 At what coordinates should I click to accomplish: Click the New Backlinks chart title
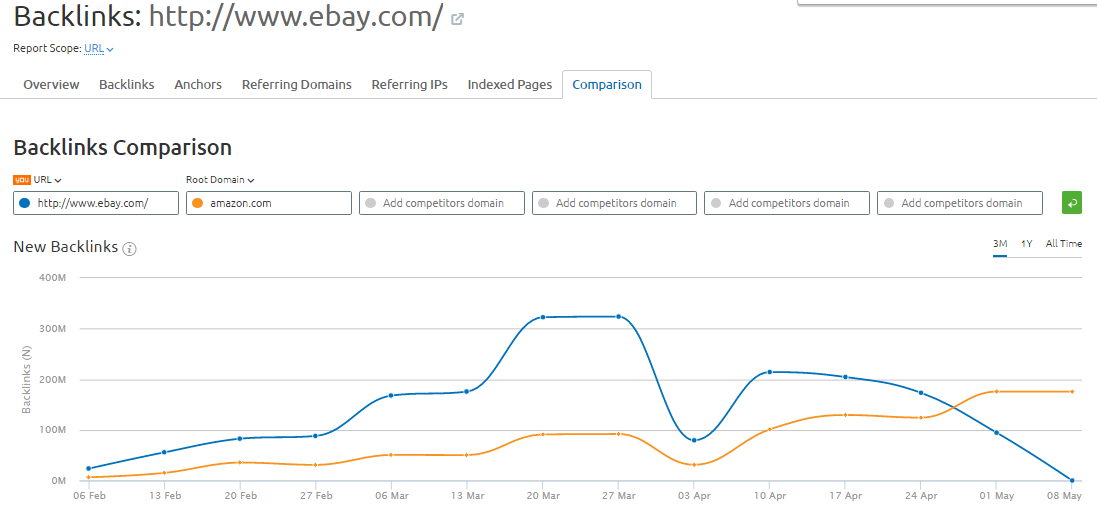[x=66, y=246]
